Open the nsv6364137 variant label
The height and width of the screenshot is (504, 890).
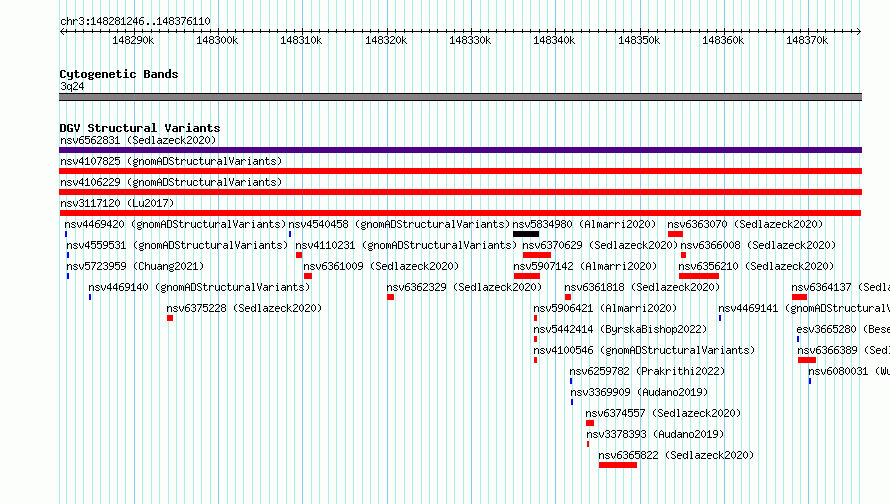coord(841,287)
